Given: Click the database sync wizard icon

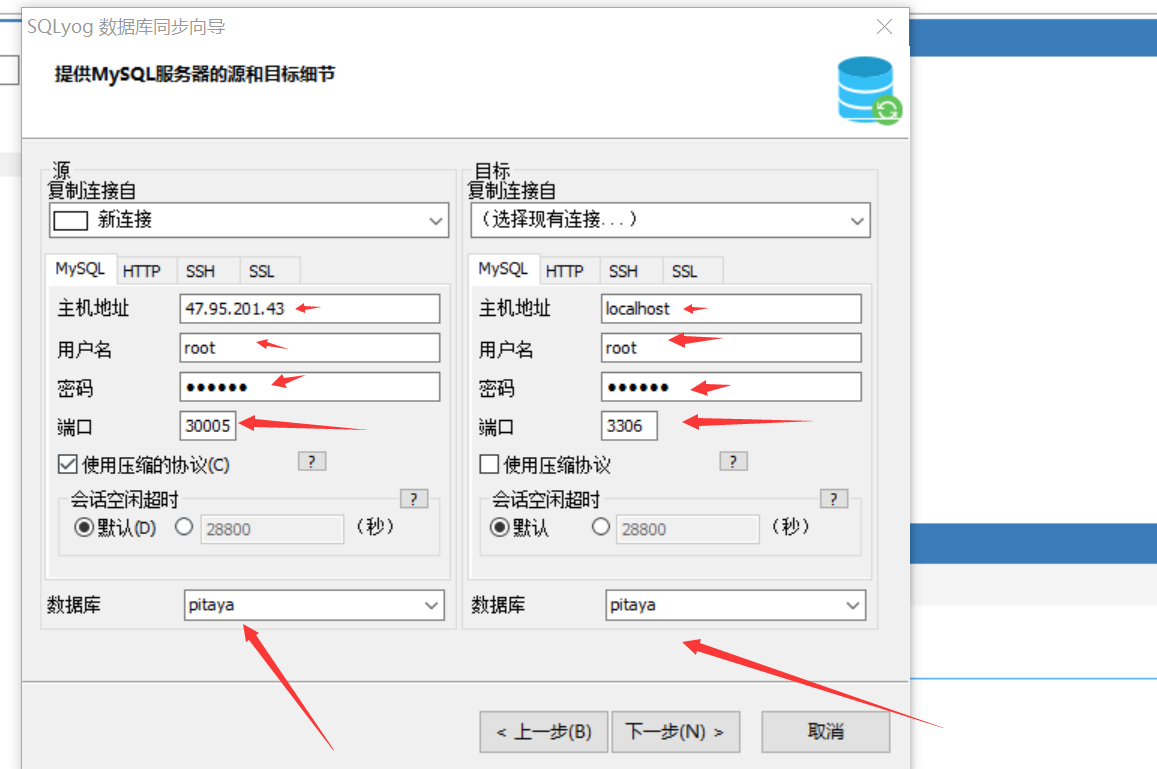Looking at the screenshot, I should pyautogui.click(x=869, y=91).
